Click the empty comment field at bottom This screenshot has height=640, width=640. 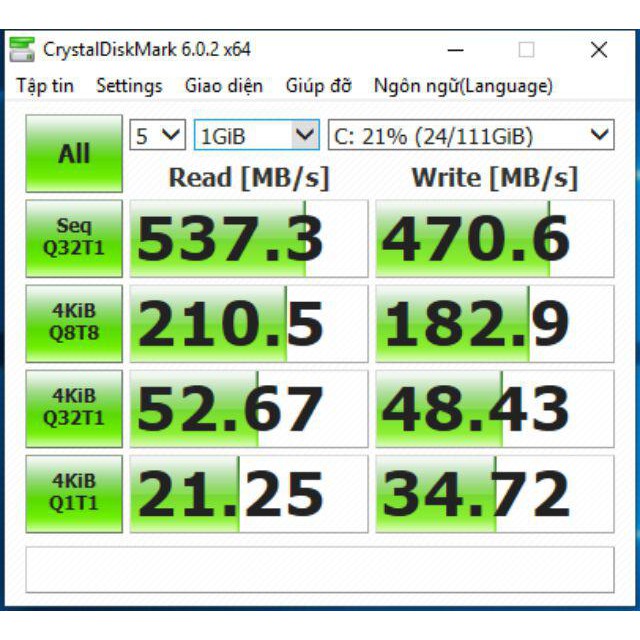[x=319, y=572]
